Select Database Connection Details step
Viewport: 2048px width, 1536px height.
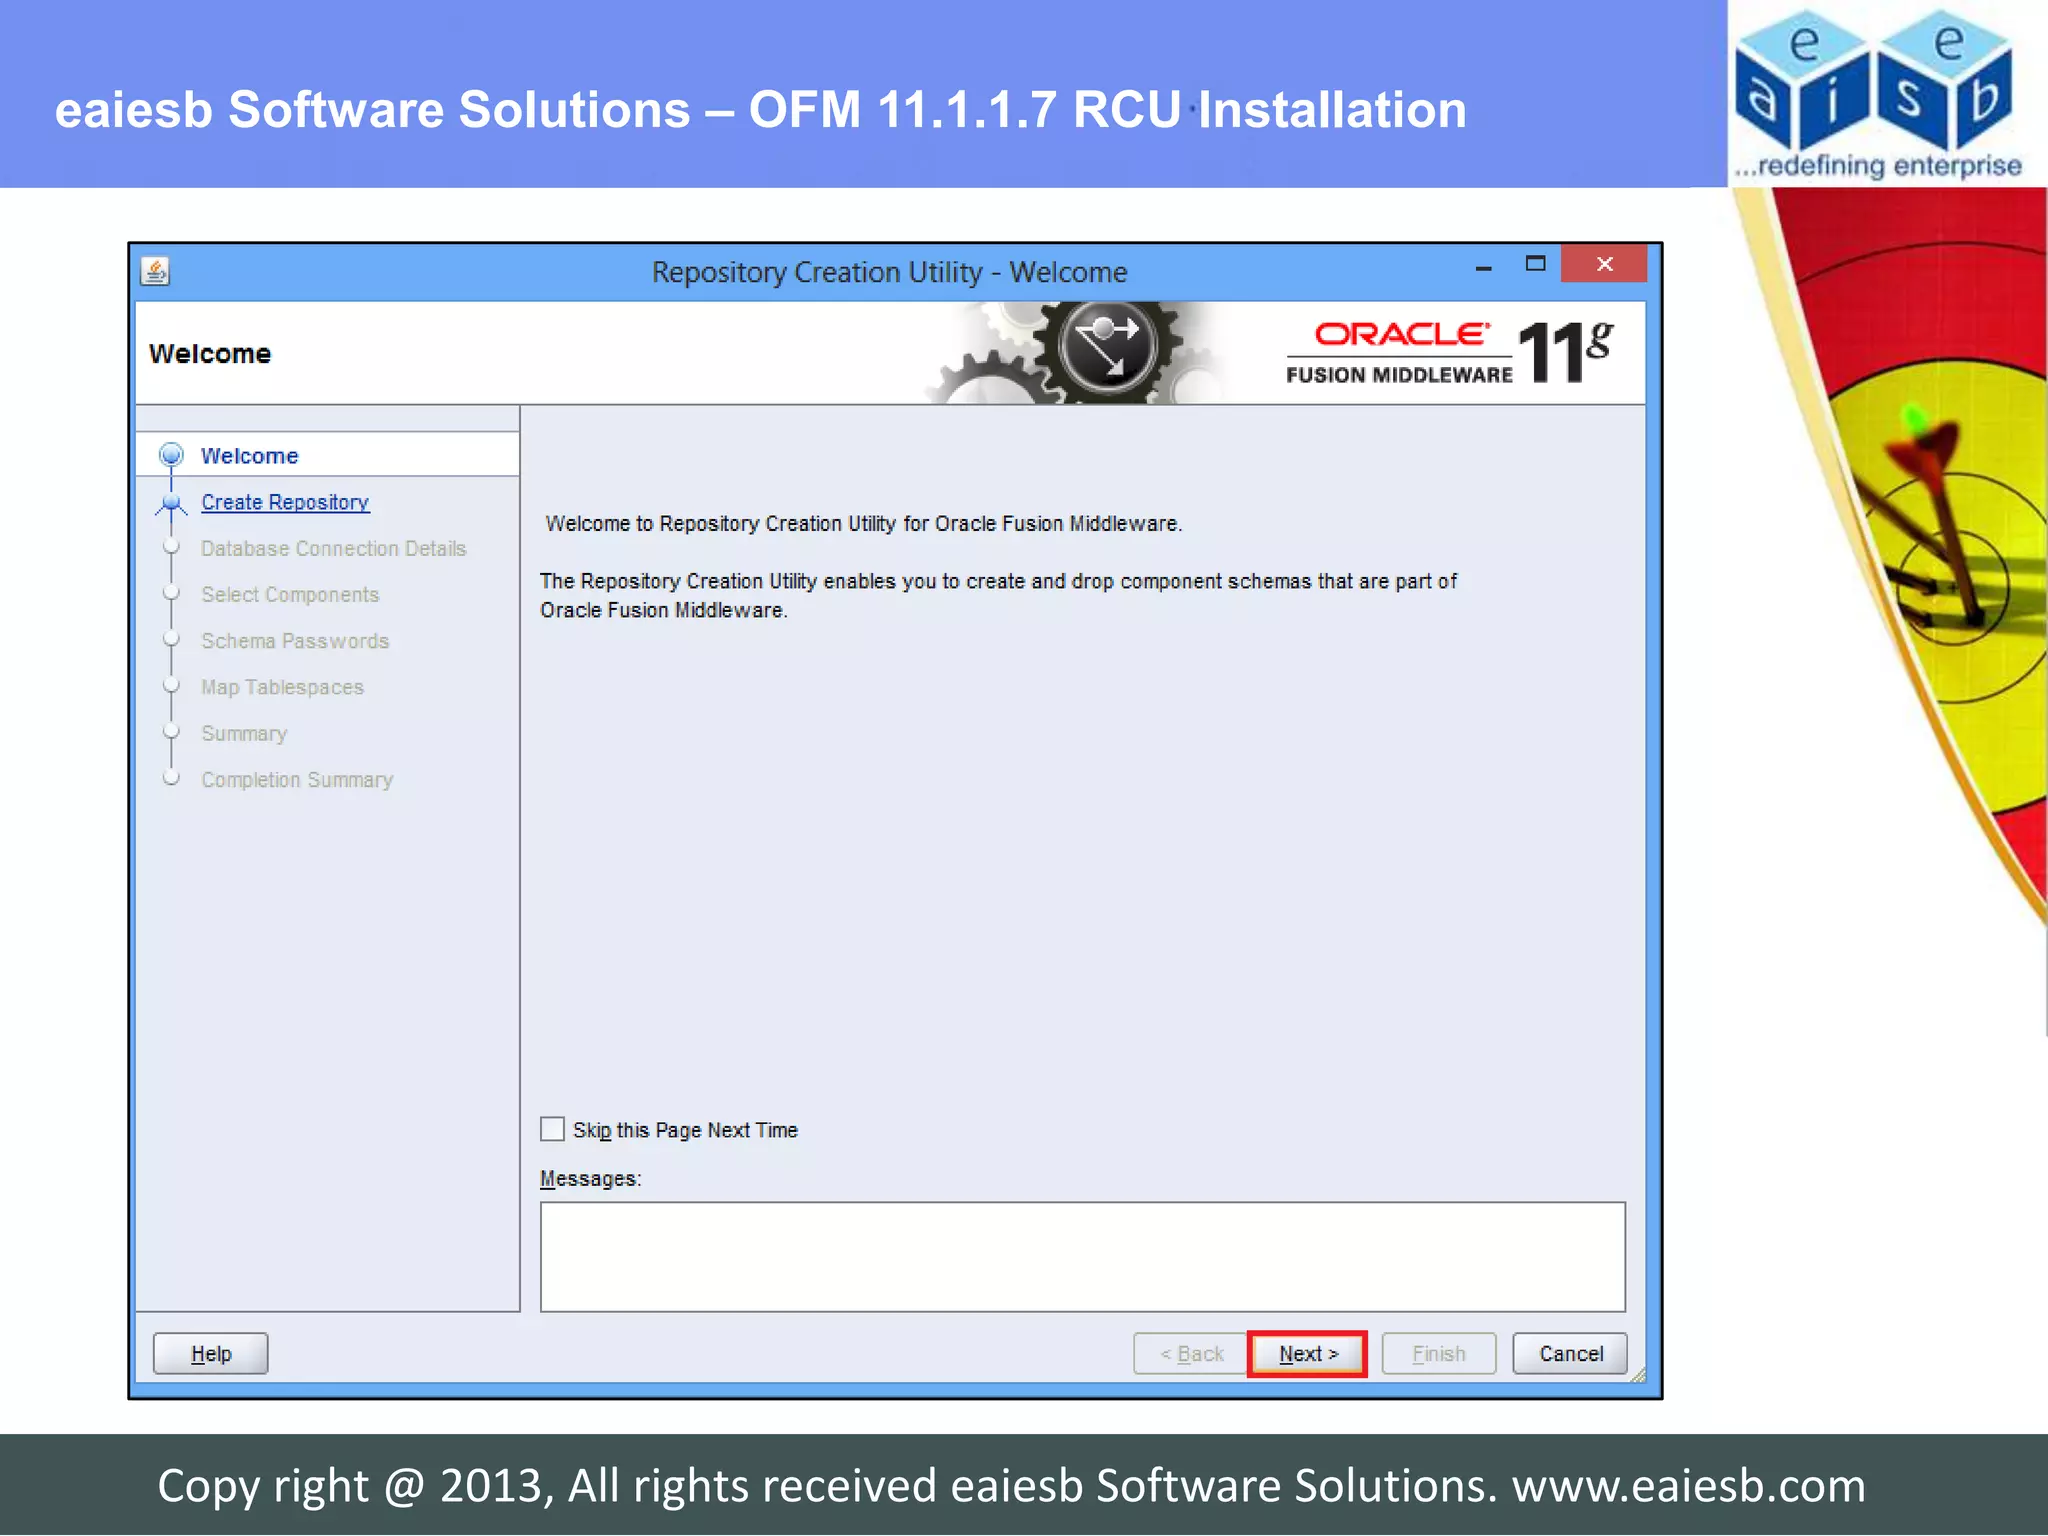click(333, 548)
